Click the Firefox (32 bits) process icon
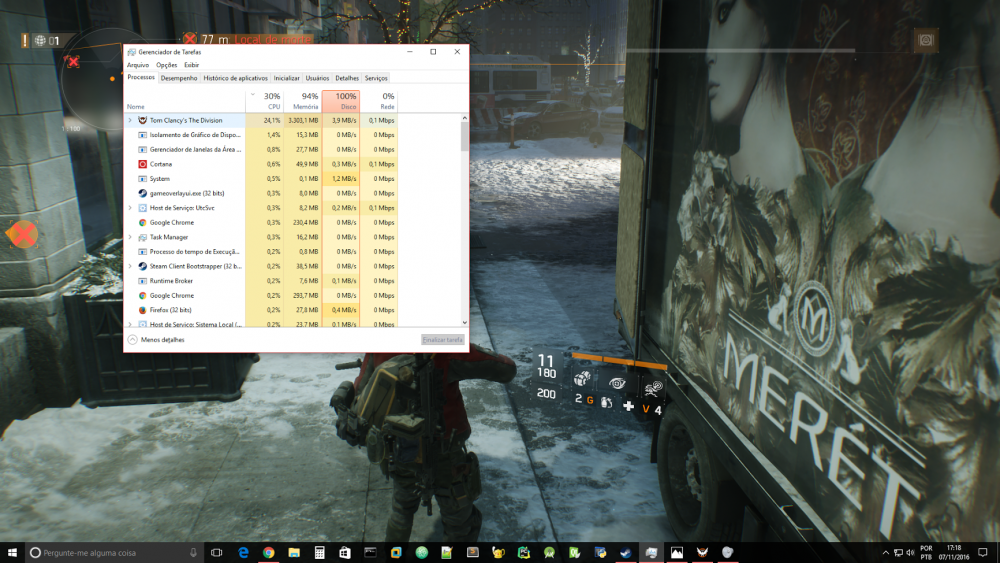The width and height of the screenshot is (1000, 563). [x=143, y=310]
